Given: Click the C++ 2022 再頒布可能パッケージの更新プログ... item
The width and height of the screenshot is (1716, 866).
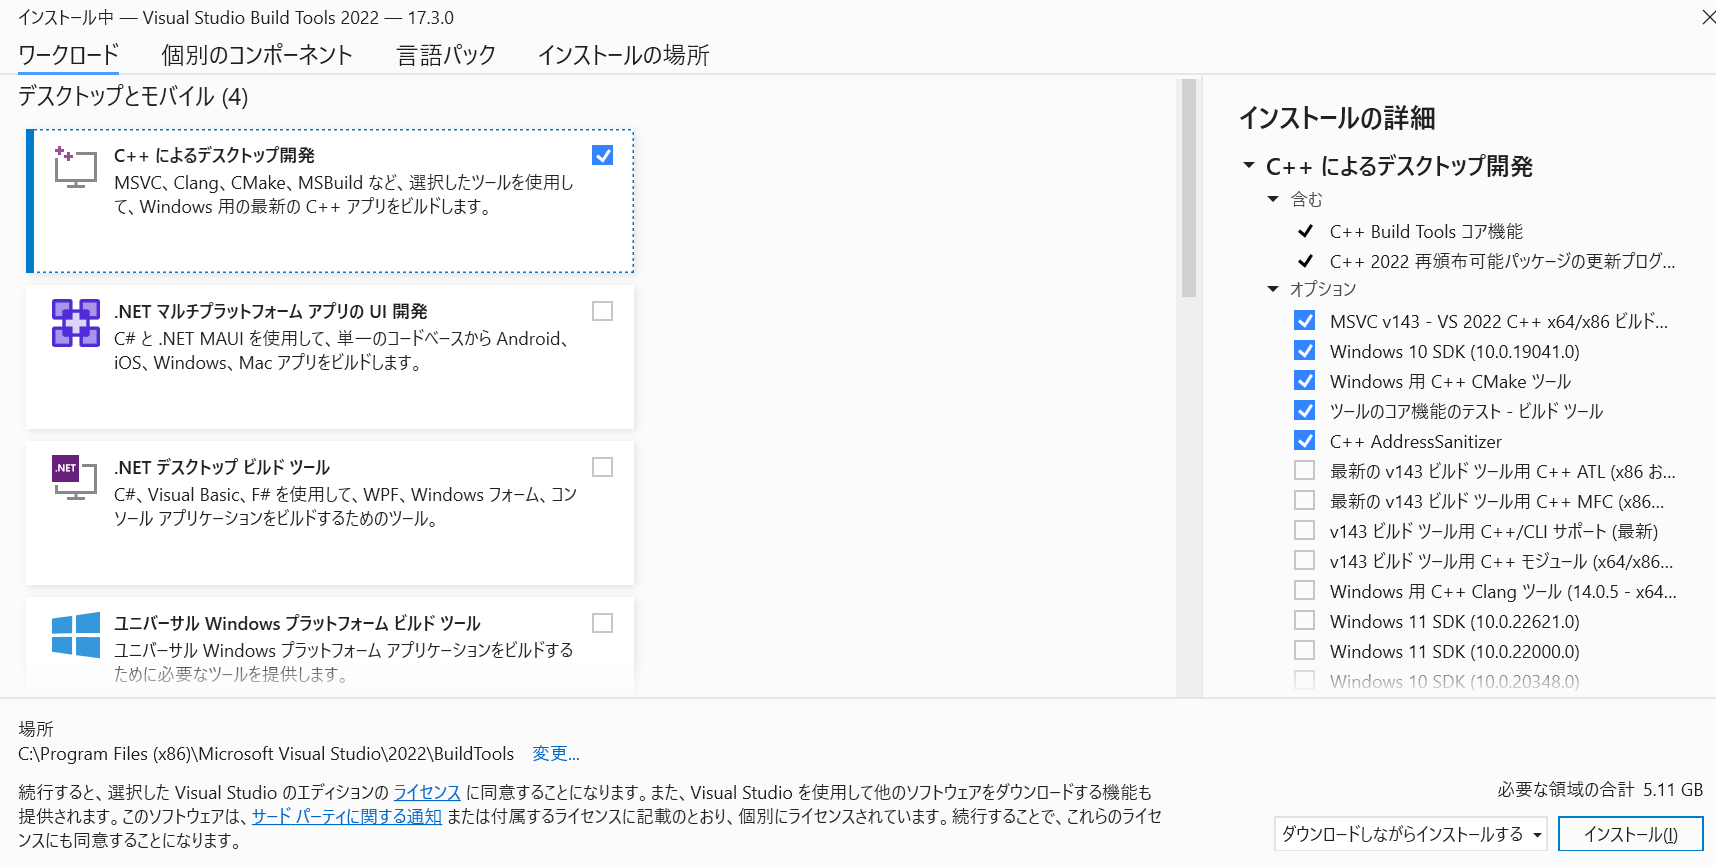Looking at the screenshot, I should [1502, 261].
